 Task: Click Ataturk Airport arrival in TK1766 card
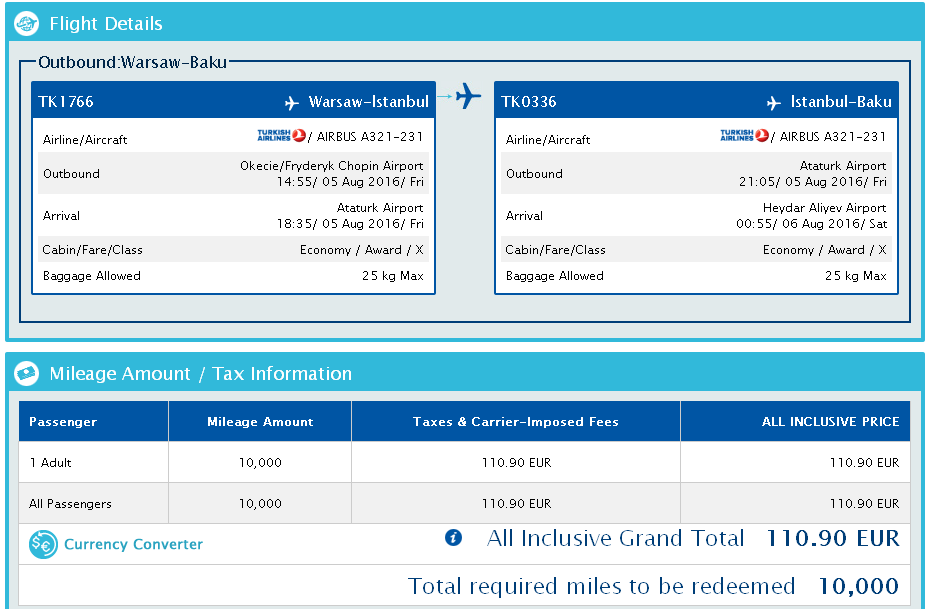pos(380,208)
